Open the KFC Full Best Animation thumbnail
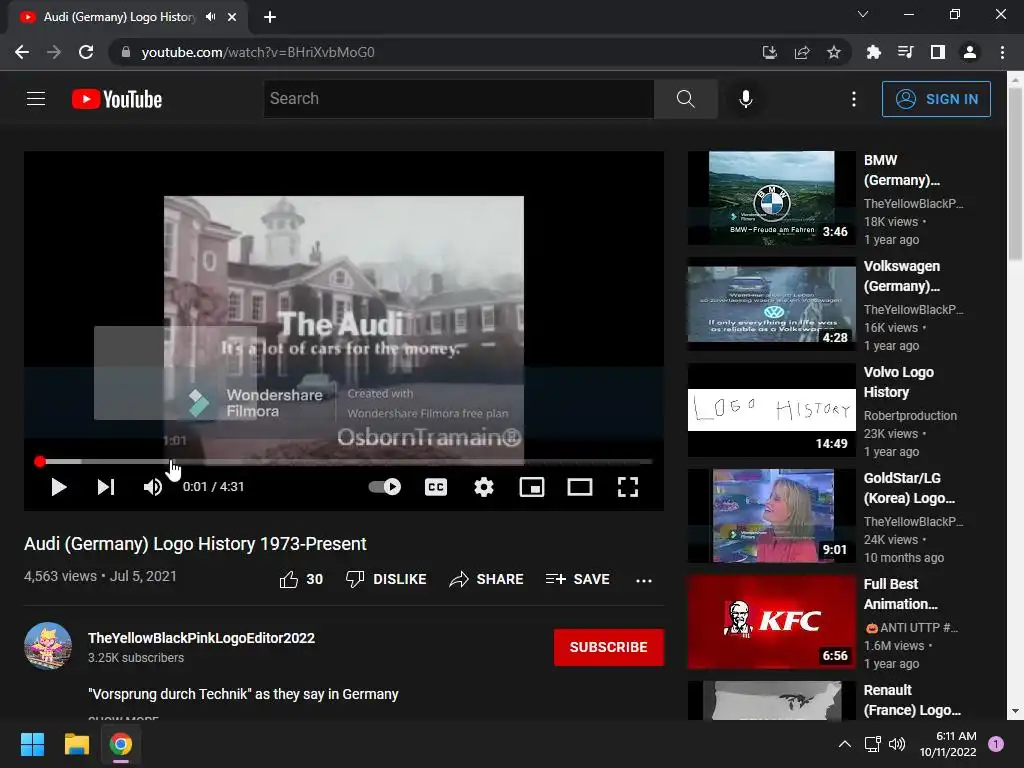This screenshot has width=1024, height=768. 771,622
